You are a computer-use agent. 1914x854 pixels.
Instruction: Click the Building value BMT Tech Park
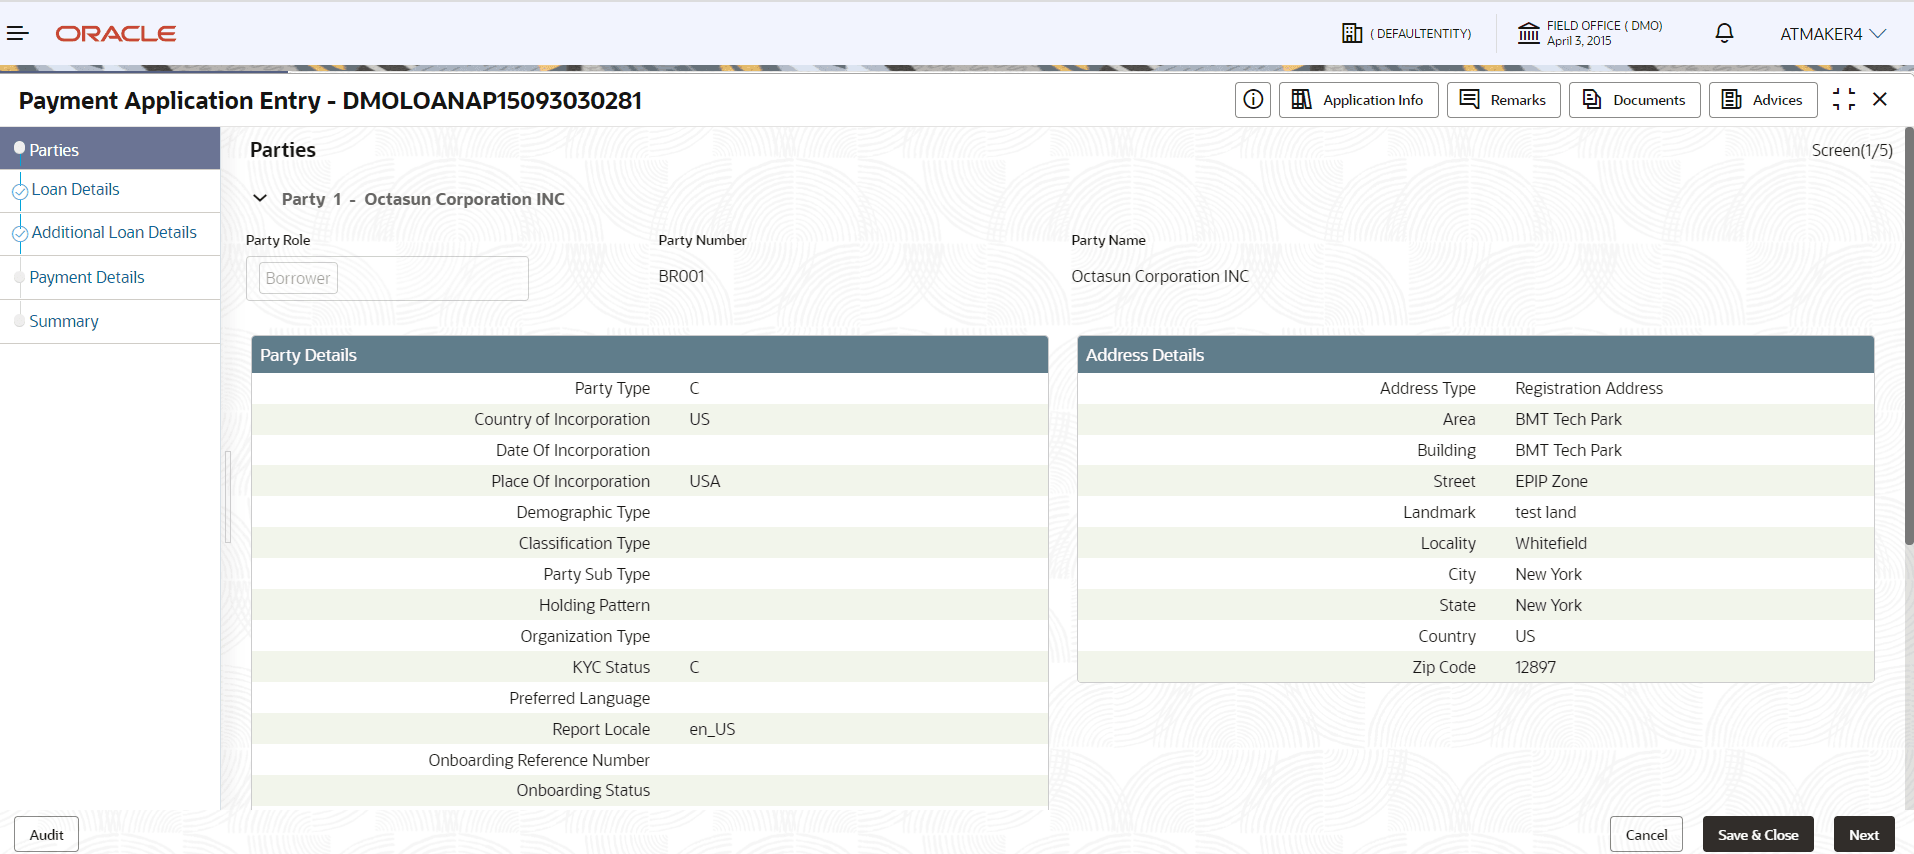tap(1568, 450)
